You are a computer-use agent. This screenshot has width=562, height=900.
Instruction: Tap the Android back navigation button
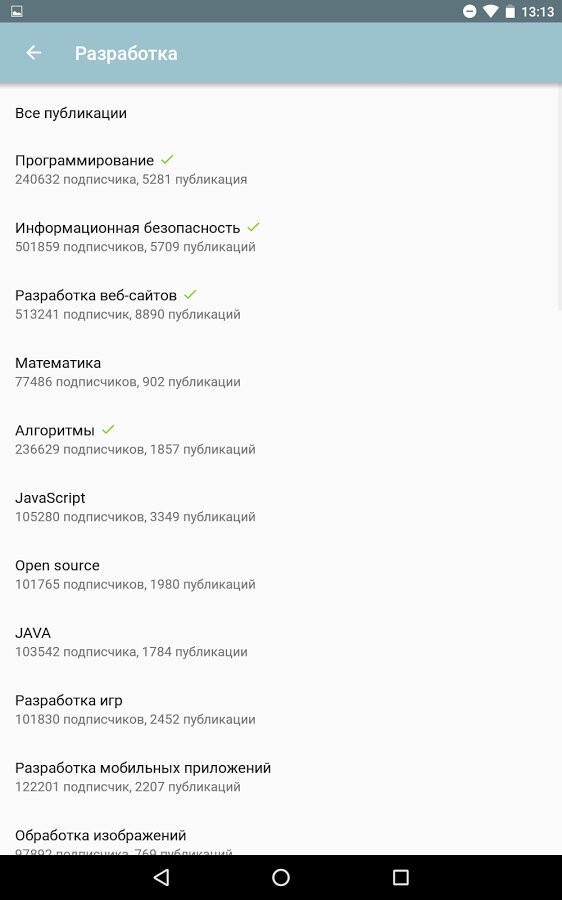point(161,876)
